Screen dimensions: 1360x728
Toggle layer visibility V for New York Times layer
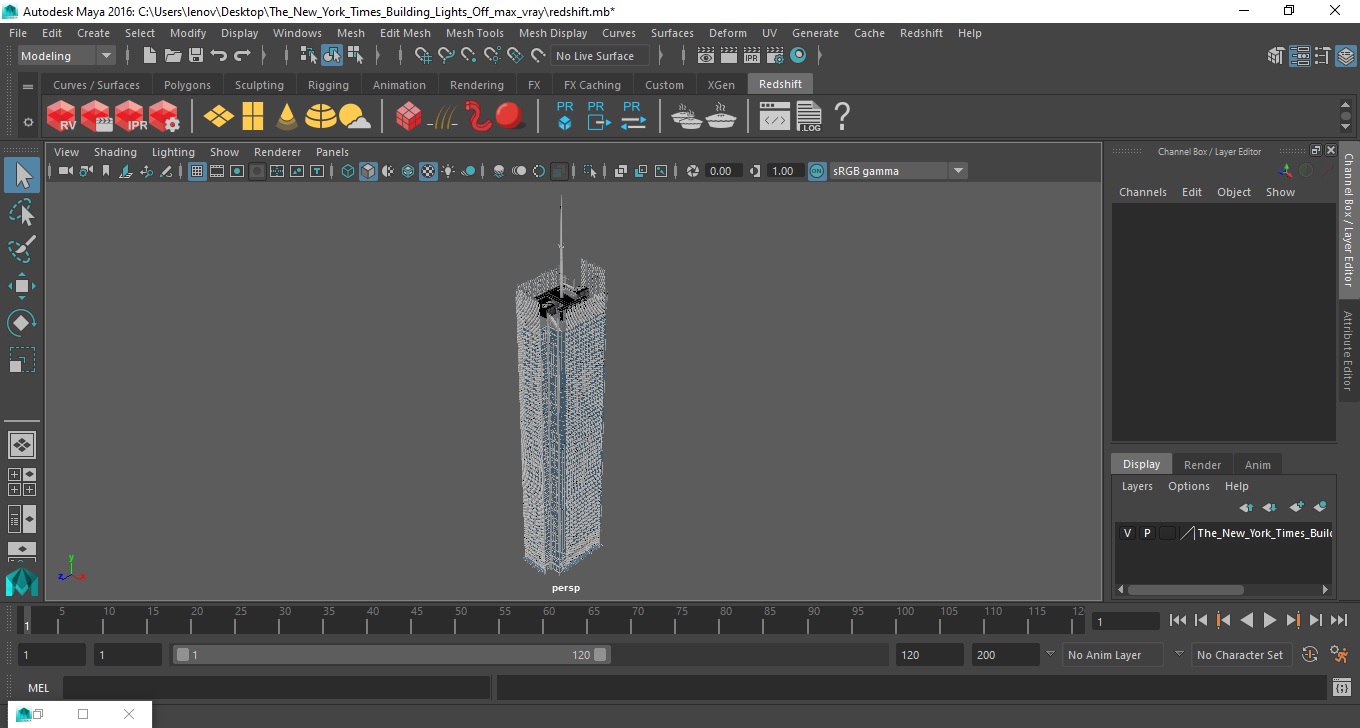pyautogui.click(x=1127, y=533)
